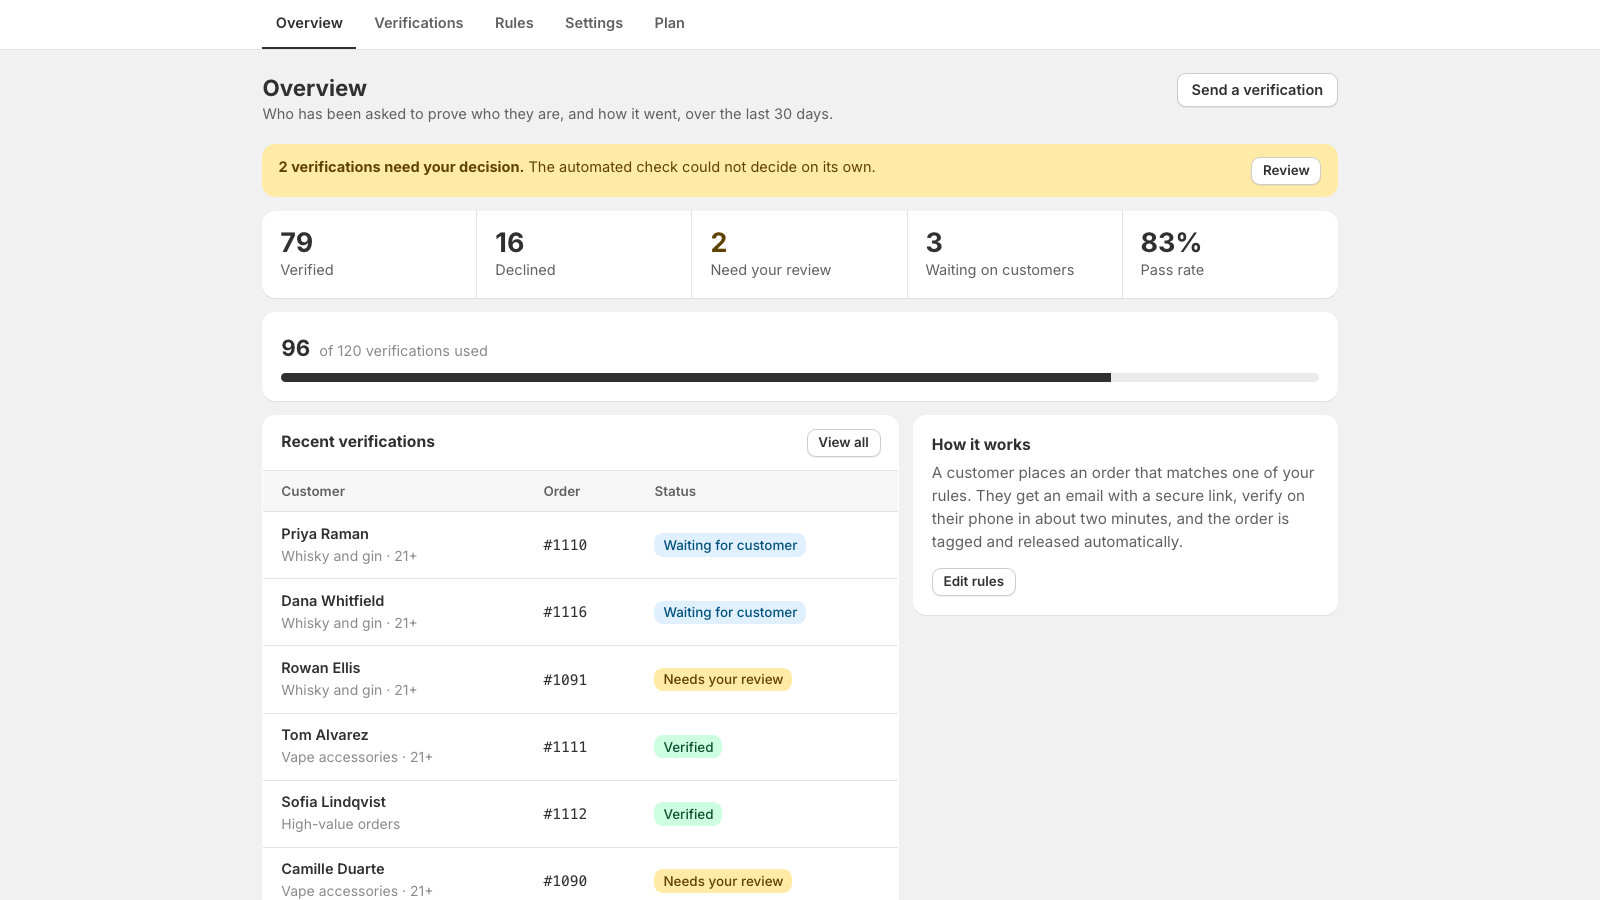Select customer Rowan Ellis
Image resolution: width=1600 pixels, height=900 pixels.
pyautogui.click(x=320, y=668)
